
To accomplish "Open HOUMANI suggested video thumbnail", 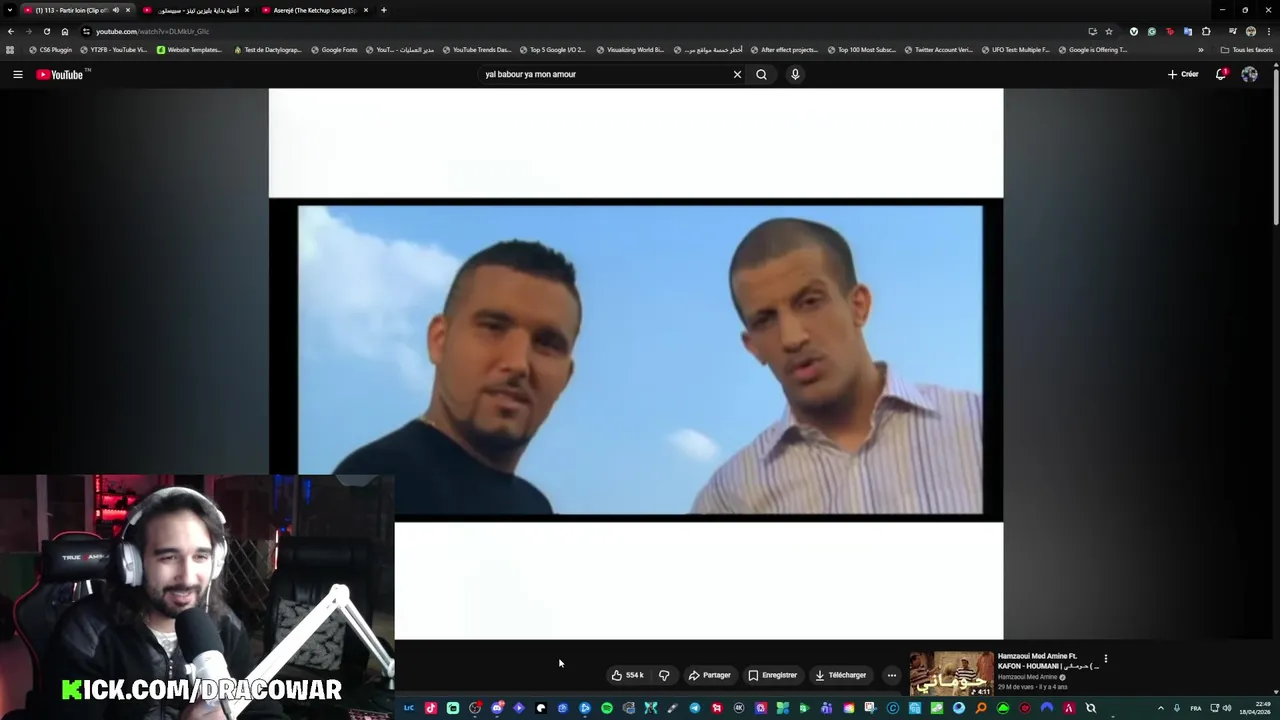I will 952,674.
